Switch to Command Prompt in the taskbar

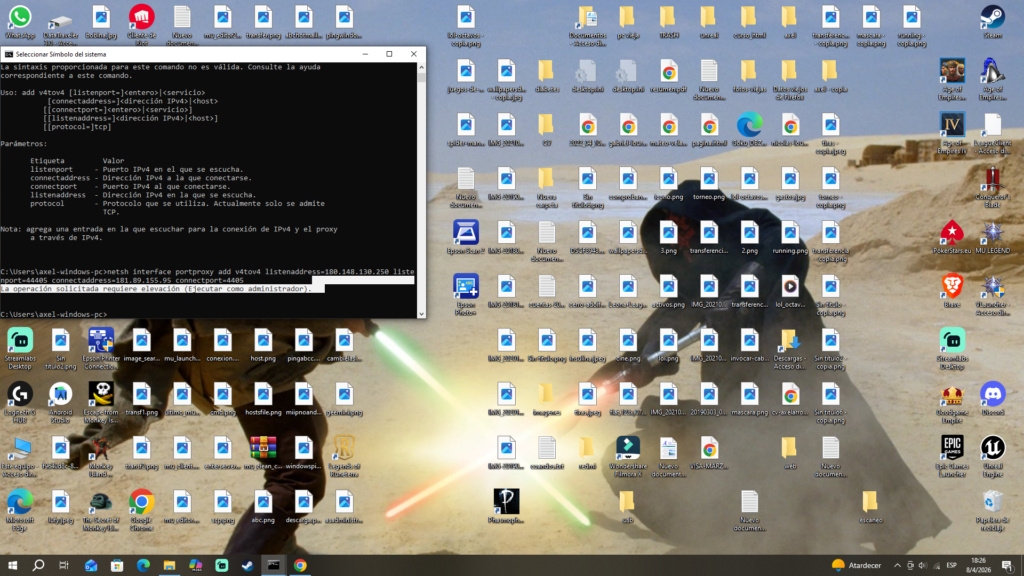point(273,565)
